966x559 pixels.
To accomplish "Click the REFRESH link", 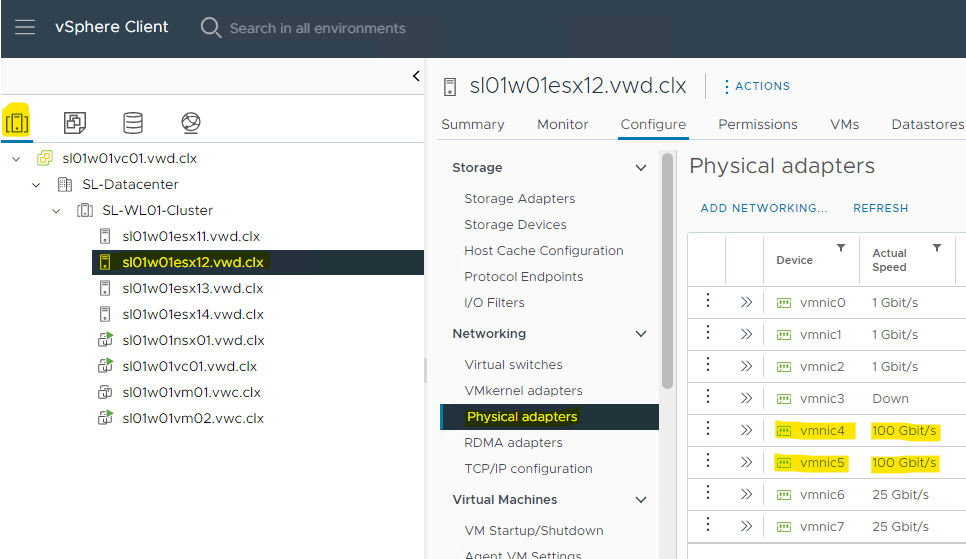I will pos(880,208).
